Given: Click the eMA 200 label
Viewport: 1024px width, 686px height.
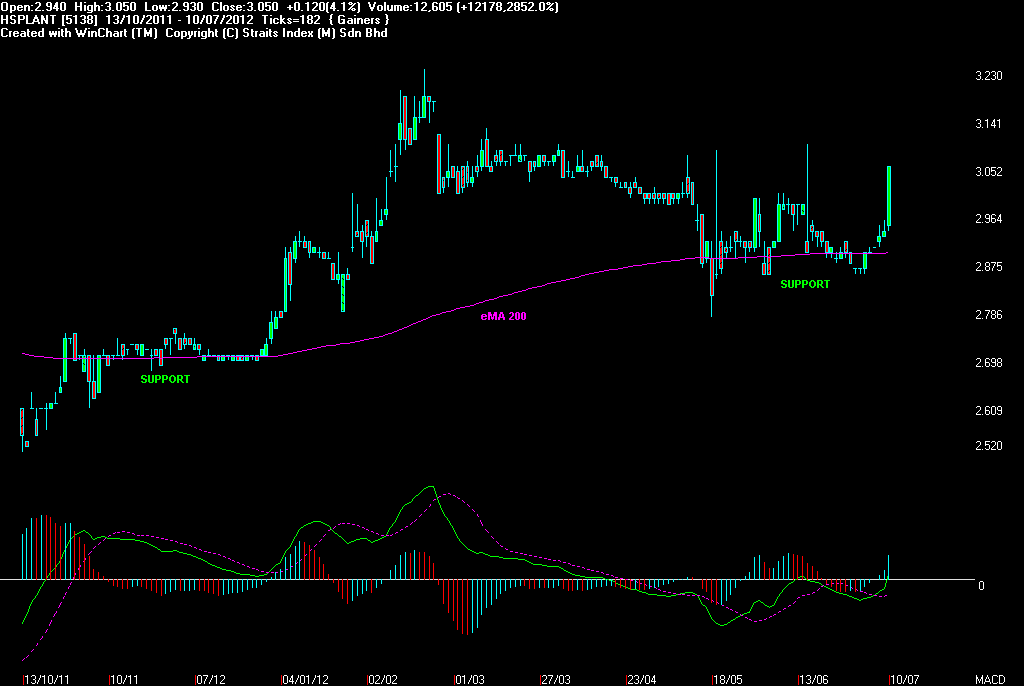Looking at the screenshot, I should [x=504, y=316].
